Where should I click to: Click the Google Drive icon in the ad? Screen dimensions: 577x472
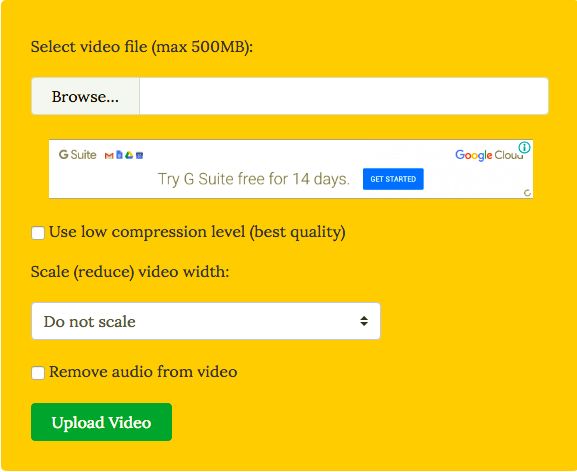(129, 155)
